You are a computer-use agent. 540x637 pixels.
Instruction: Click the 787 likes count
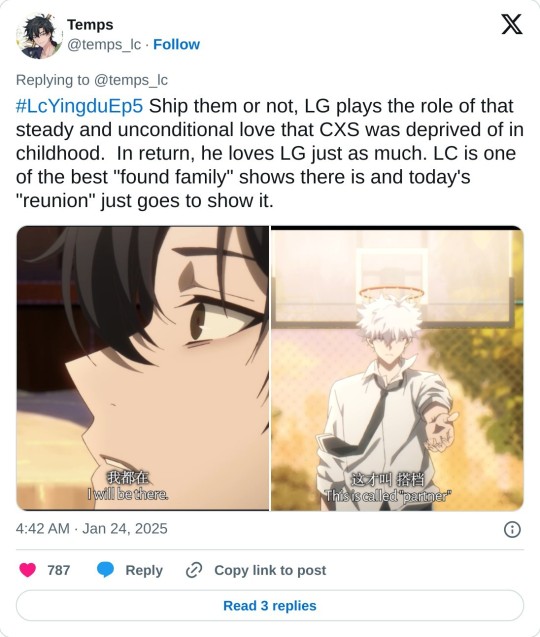(x=59, y=570)
